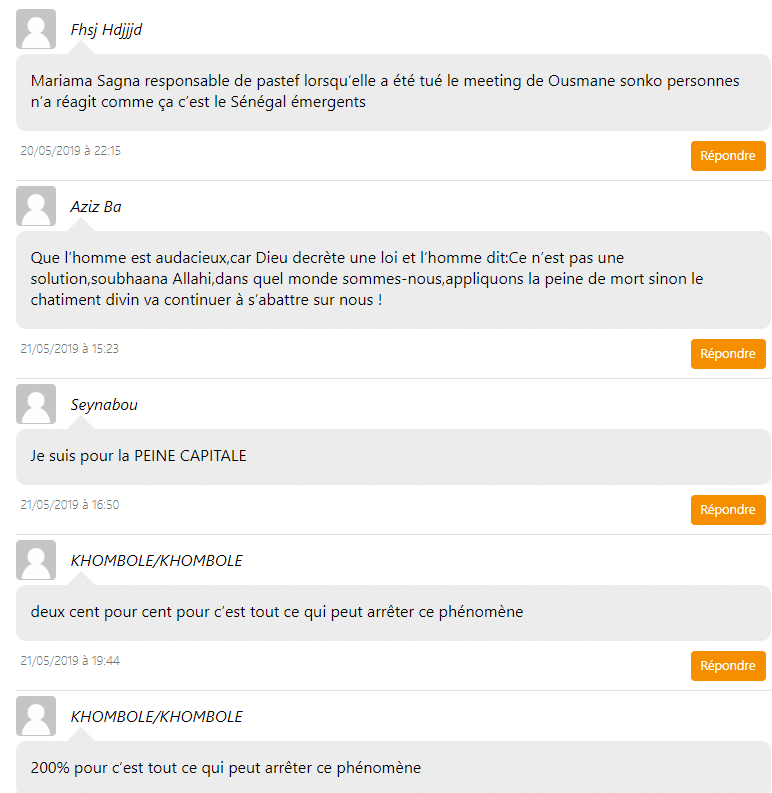This screenshot has height=793, width=772.
Task: Click the avatar of Fhsj Hdjjjd
Action: (36, 29)
